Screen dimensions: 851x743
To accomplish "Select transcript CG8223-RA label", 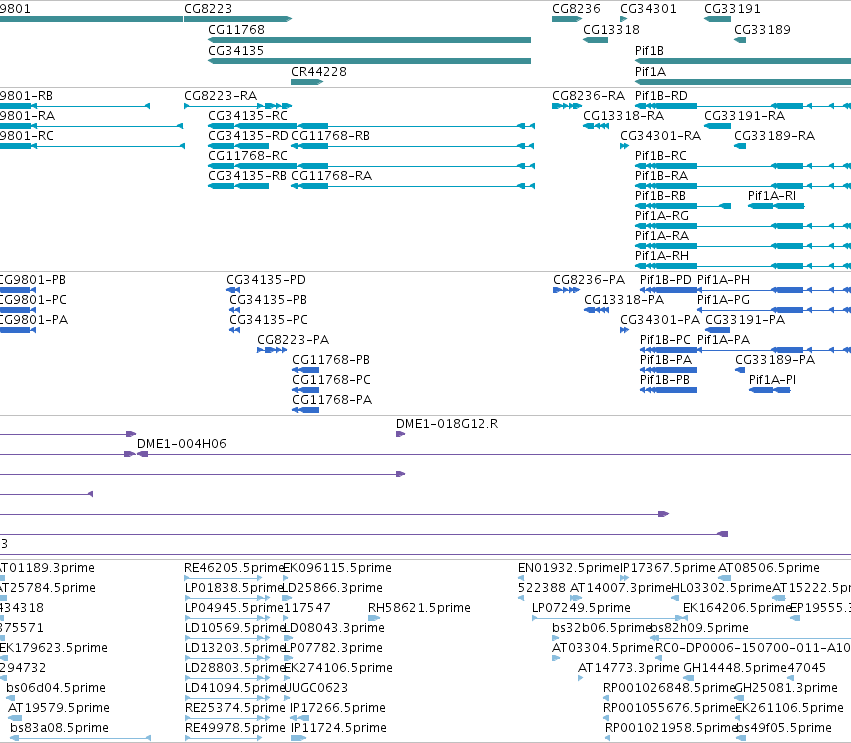I will coord(220,96).
